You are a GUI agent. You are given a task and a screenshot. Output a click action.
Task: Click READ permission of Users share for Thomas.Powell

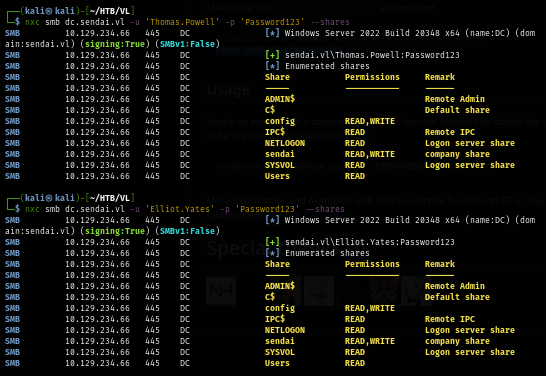pyautogui.click(x=355, y=176)
